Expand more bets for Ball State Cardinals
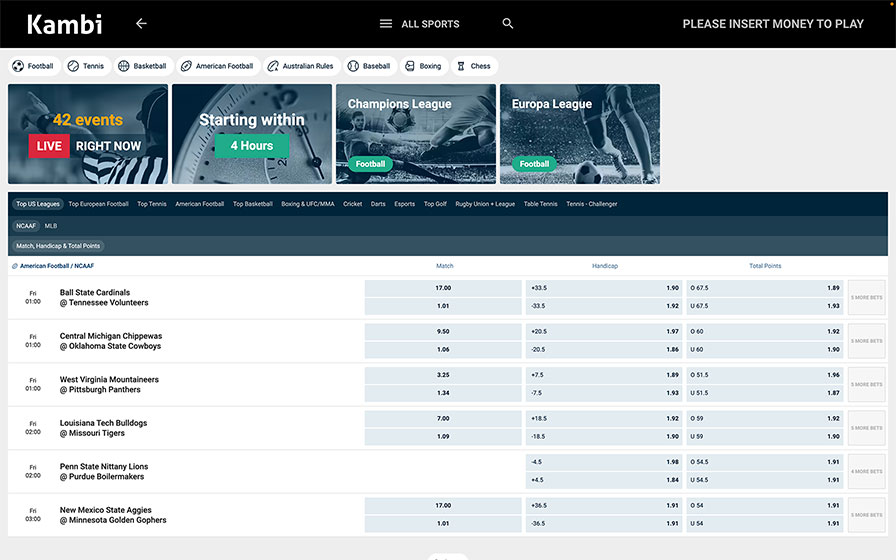Screen dimensions: 896x560 tap(867, 297)
